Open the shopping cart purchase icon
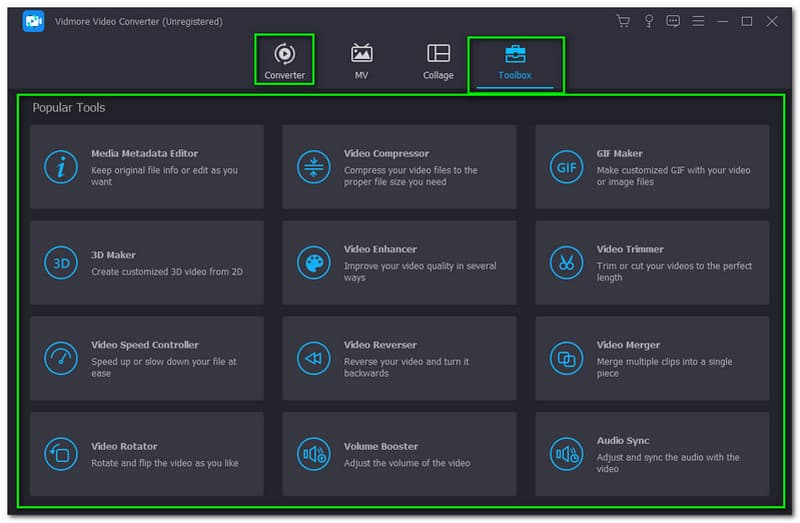The width and height of the screenshot is (800, 523). 623,21
